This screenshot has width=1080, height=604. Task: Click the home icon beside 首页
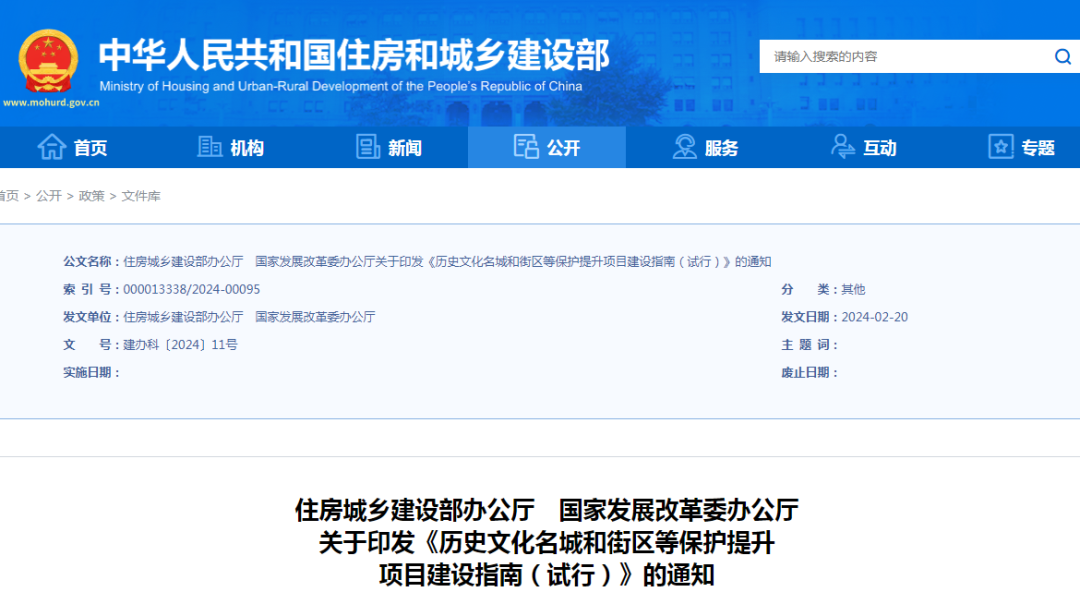coord(52,147)
